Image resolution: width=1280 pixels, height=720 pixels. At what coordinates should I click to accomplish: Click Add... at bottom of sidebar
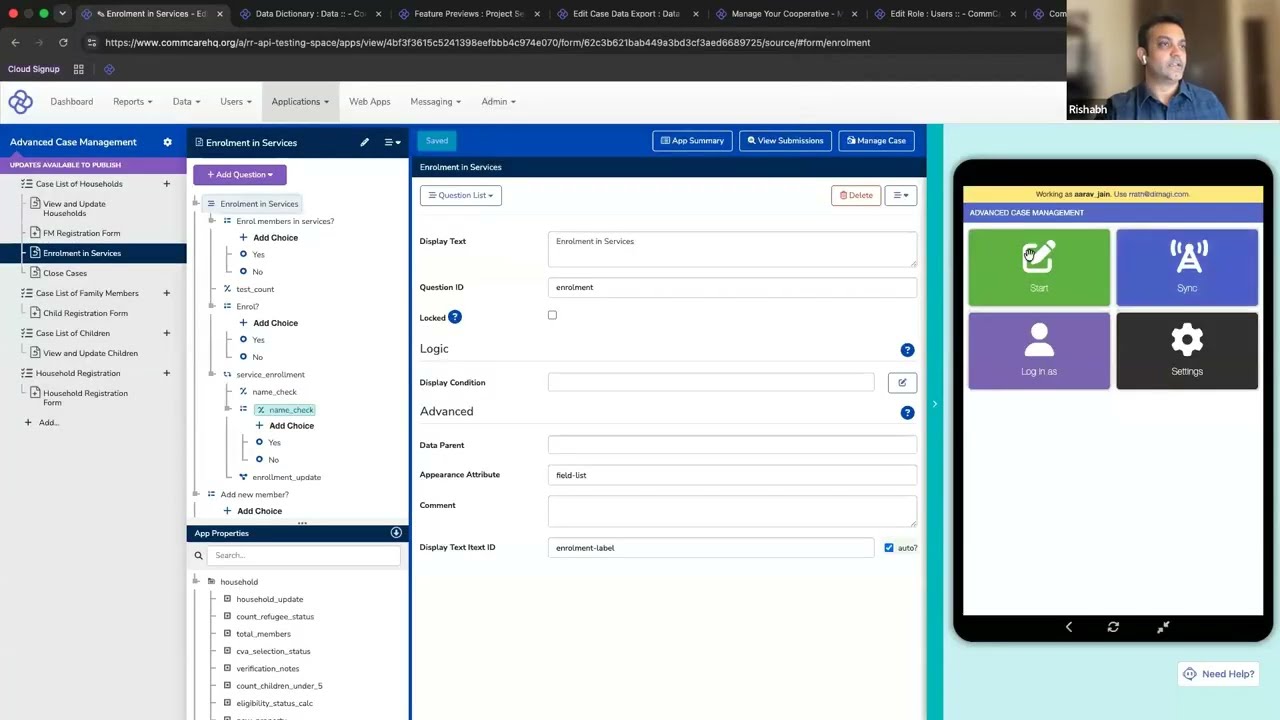[41, 422]
